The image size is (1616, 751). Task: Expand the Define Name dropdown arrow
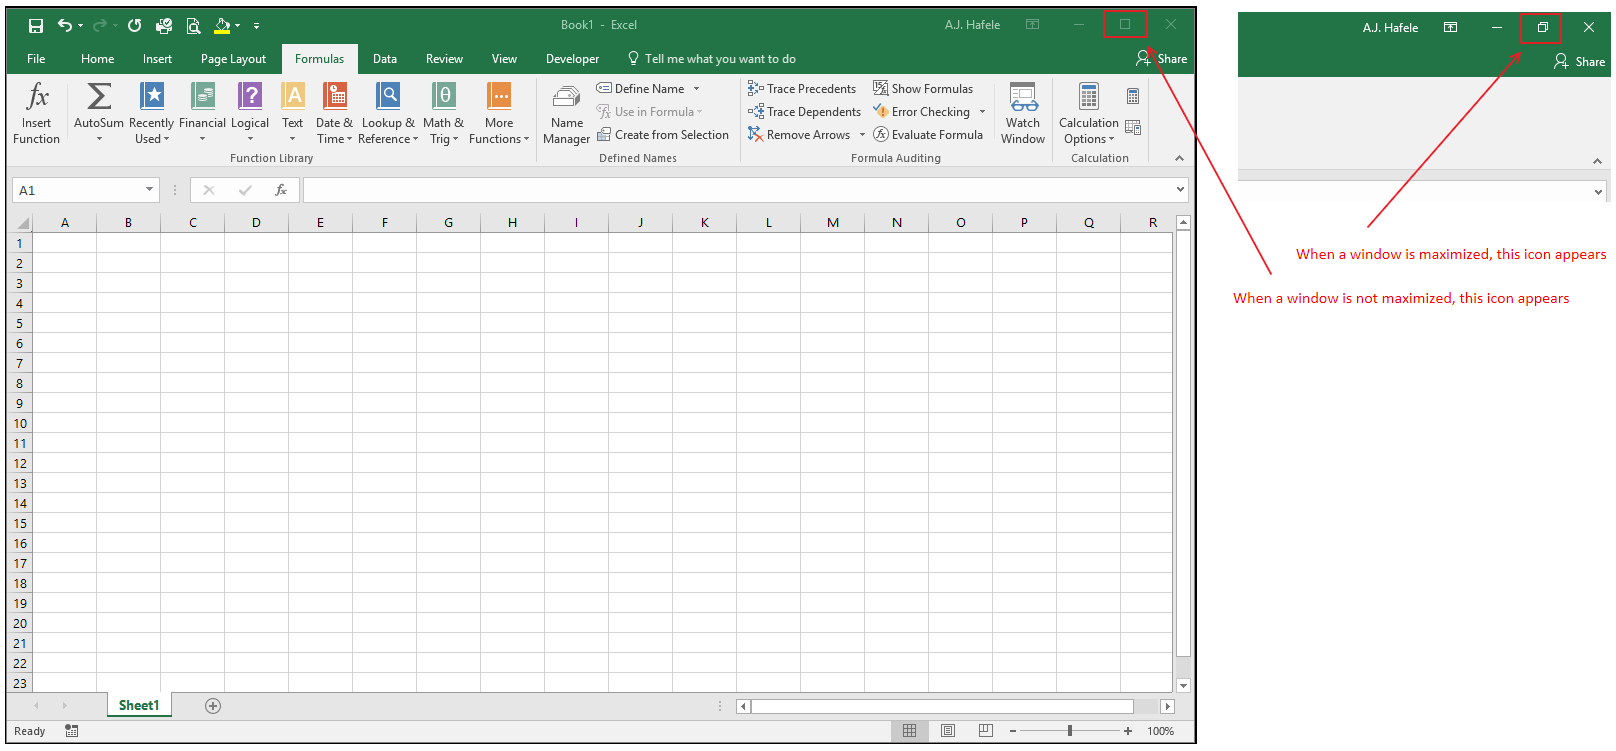click(697, 89)
